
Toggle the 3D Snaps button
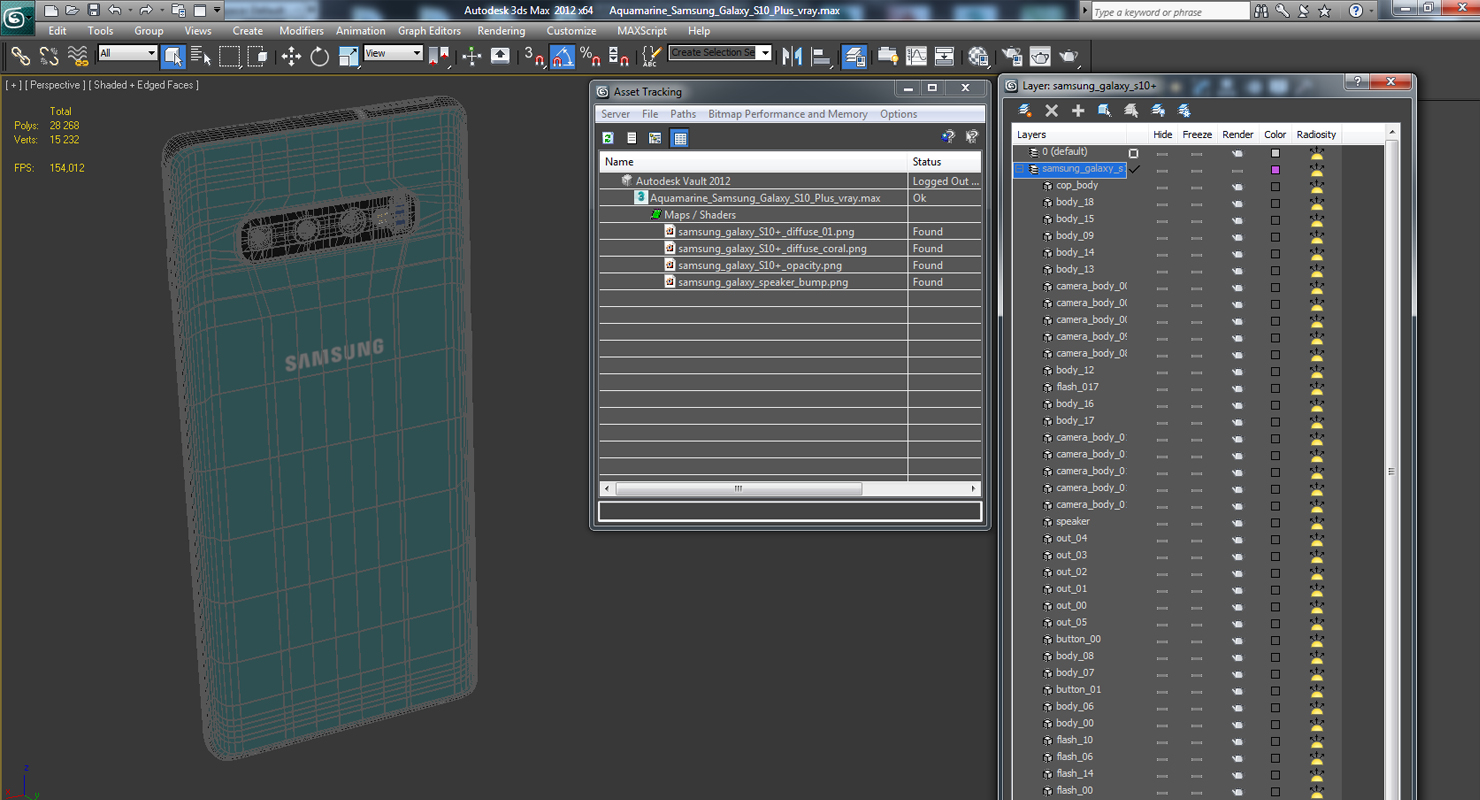534,56
